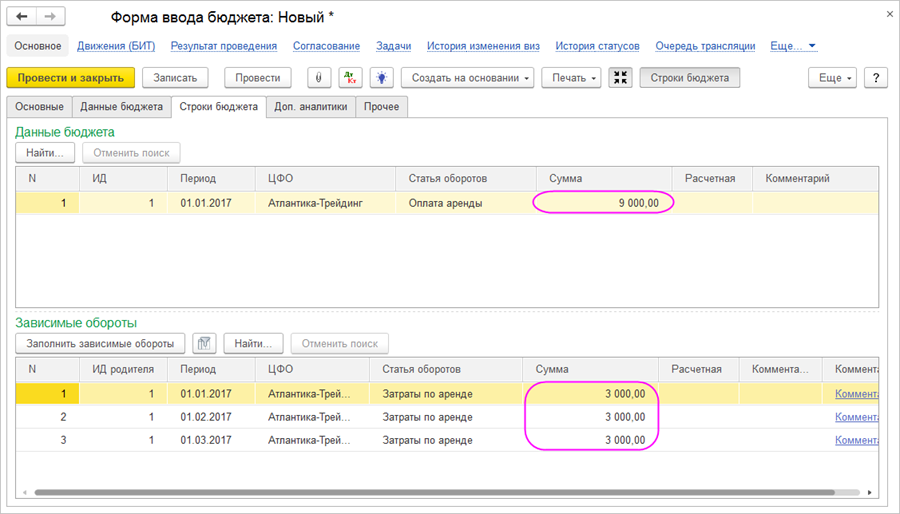Expand the Еще menu in navigation links
This screenshot has height=514, width=900.
794,46
